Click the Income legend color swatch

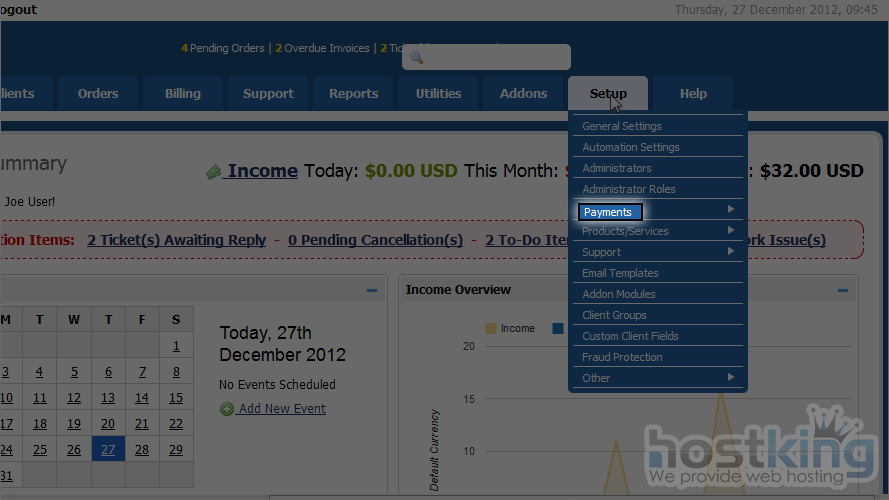tap(490, 329)
